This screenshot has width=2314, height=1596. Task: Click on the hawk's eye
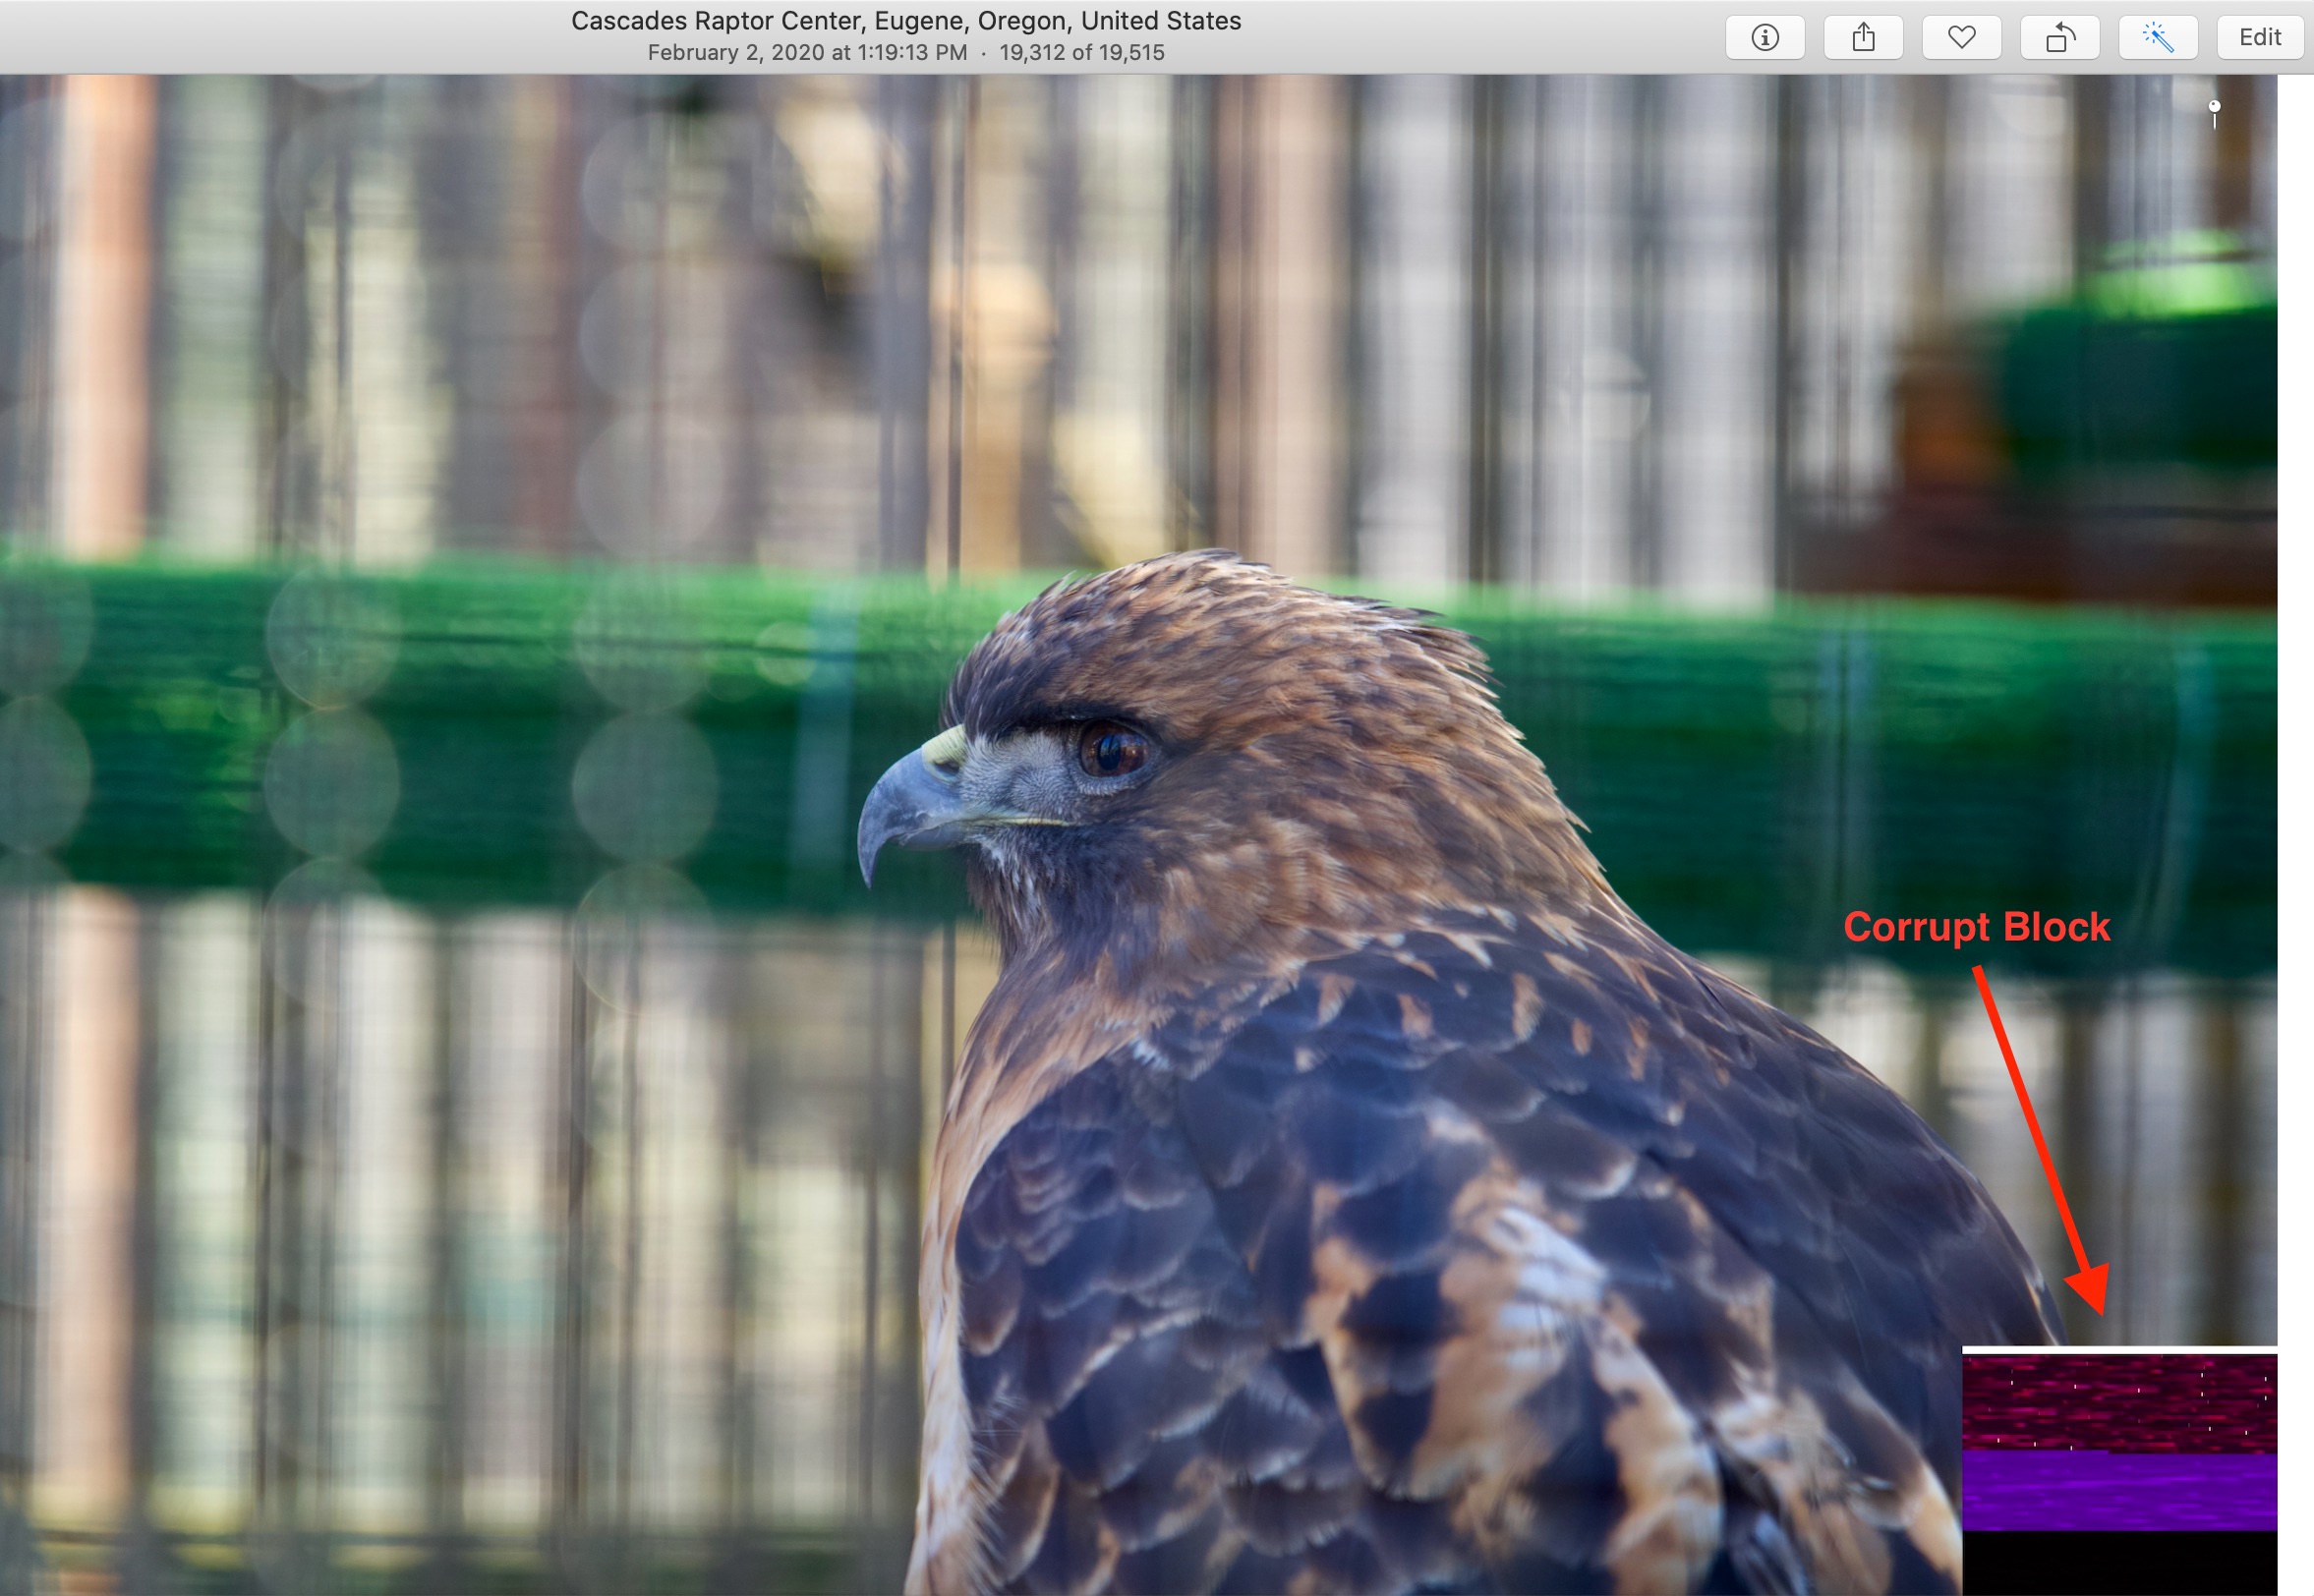pyautogui.click(x=1112, y=750)
